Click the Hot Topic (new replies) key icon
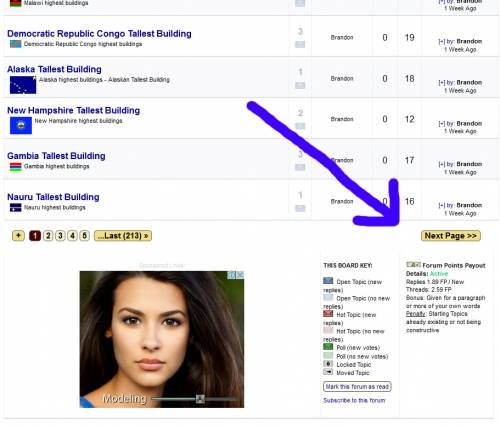 coord(328,314)
